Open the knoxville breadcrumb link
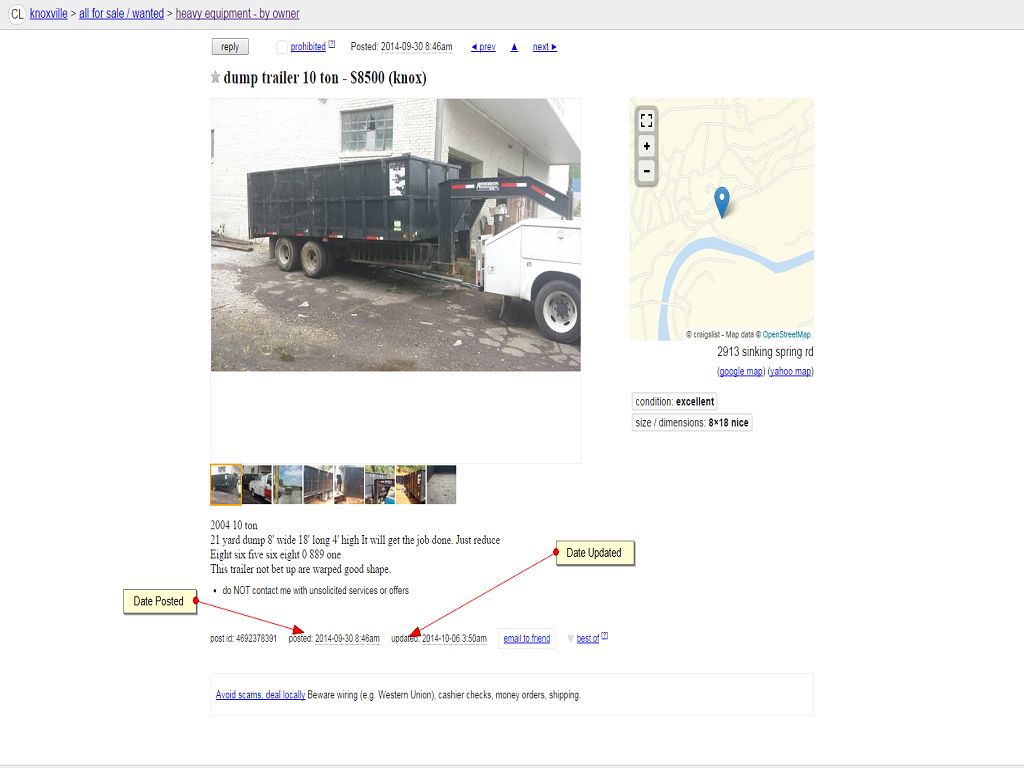Viewport: 1024px width, 768px height. tap(48, 14)
